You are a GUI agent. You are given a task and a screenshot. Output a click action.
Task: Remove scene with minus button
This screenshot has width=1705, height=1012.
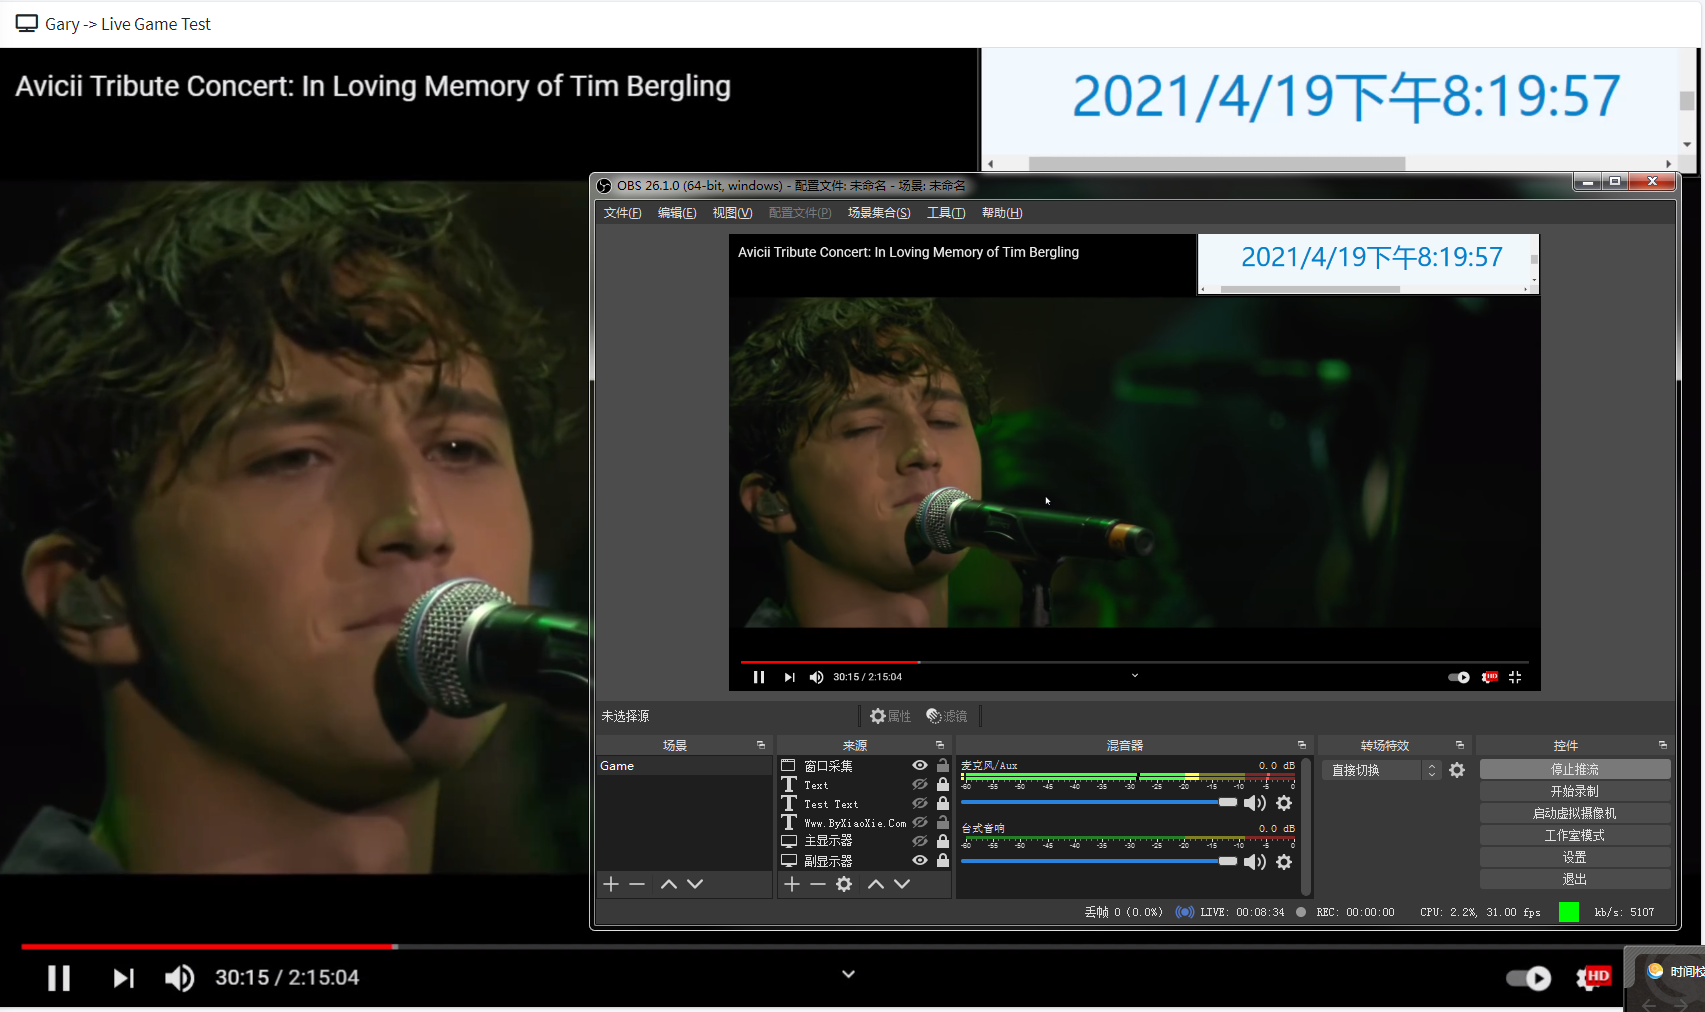(x=637, y=884)
